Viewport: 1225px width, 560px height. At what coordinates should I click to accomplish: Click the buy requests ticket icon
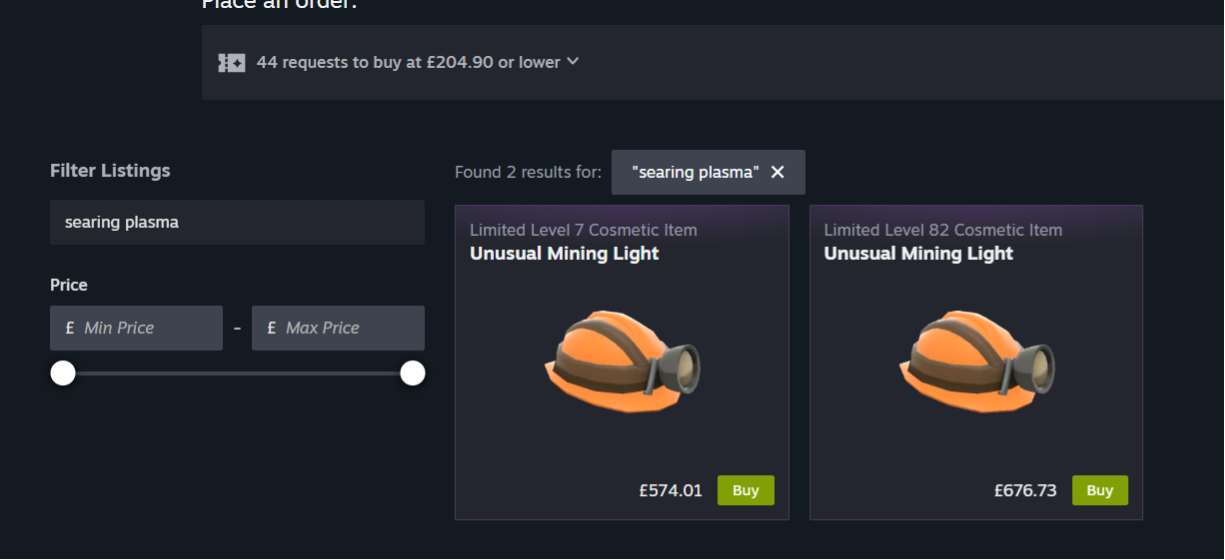click(x=231, y=63)
